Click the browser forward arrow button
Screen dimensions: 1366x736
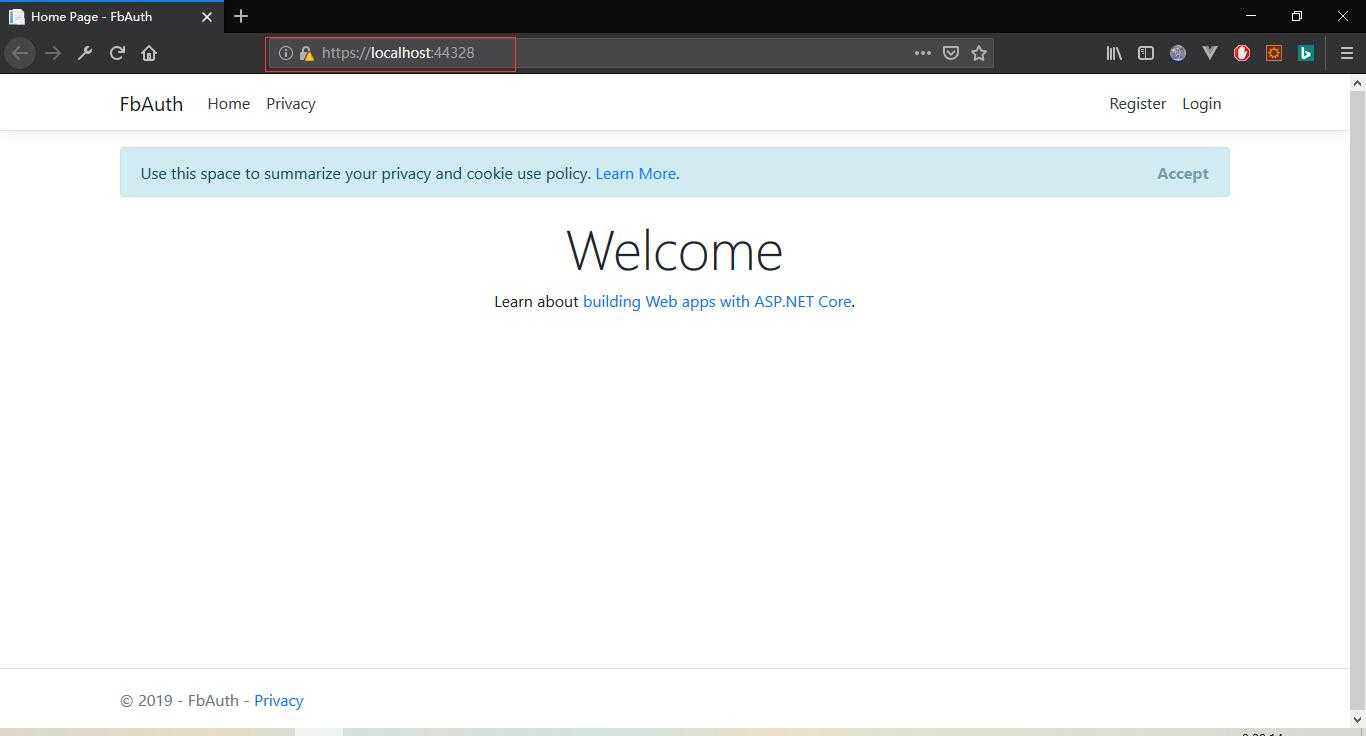53,53
